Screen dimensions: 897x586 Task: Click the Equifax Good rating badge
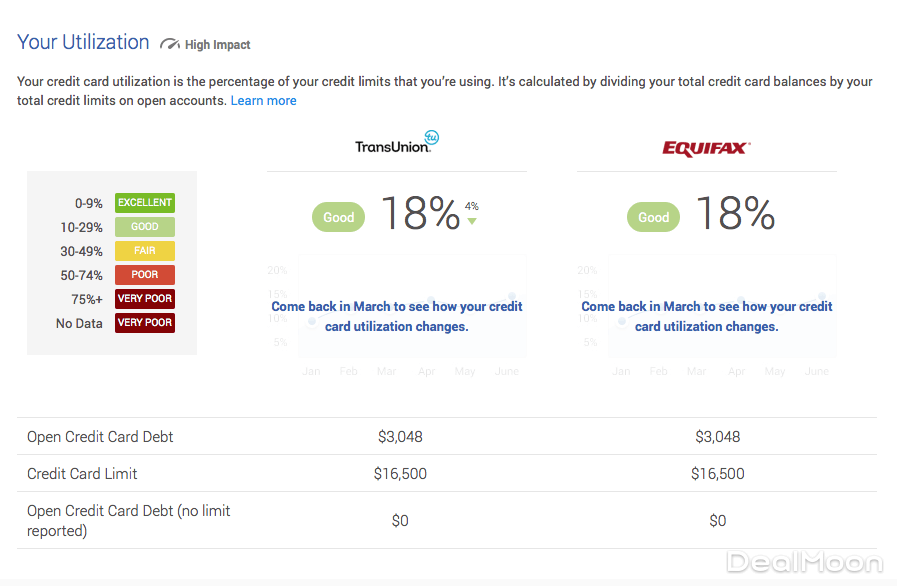(x=653, y=217)
